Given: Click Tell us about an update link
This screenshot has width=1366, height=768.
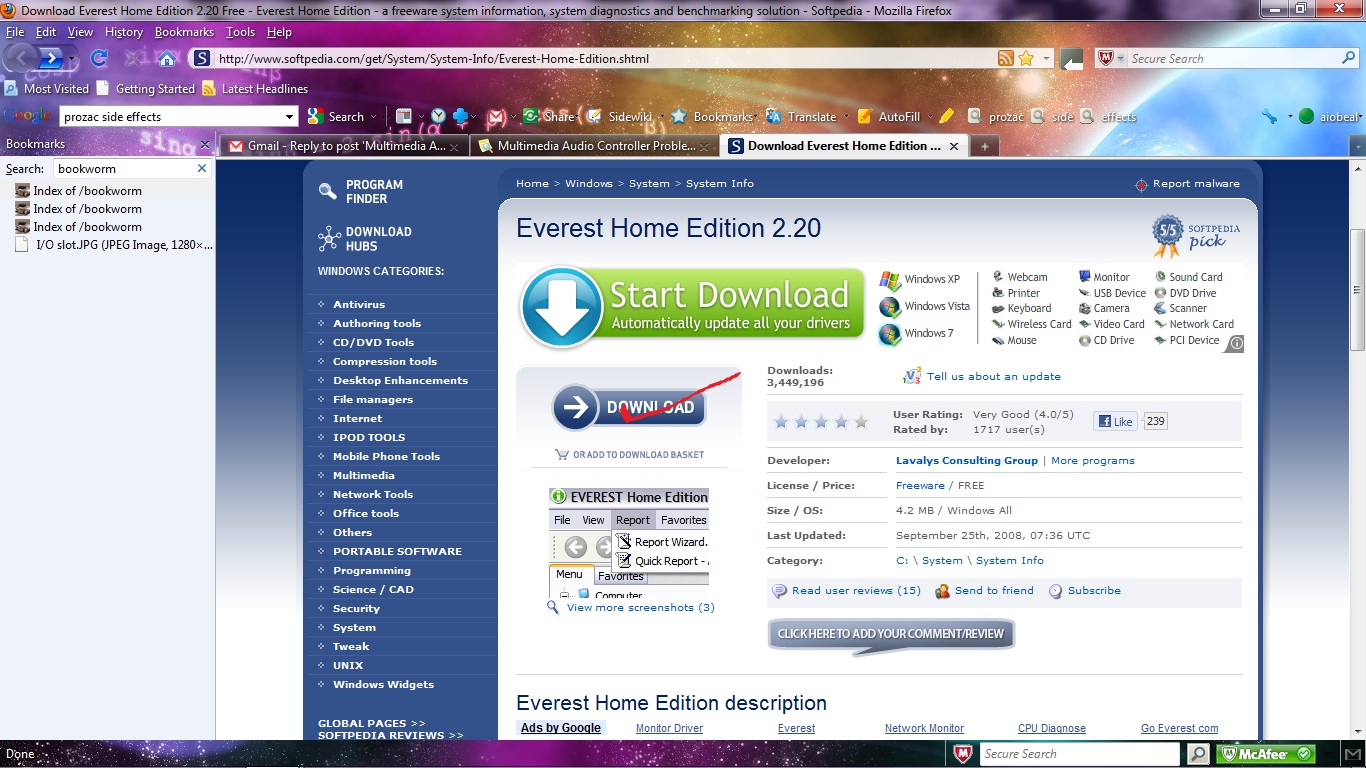Looking at the screenshot, I should click(993, 377).
